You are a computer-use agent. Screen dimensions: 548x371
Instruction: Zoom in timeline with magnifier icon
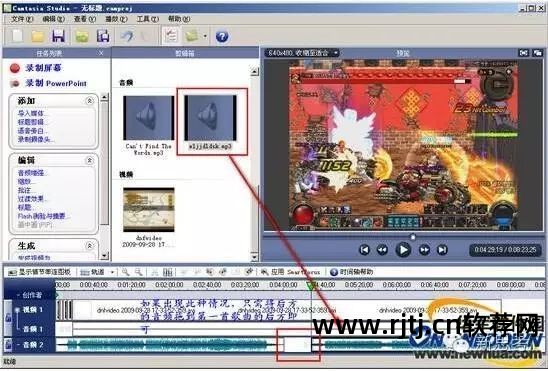[125, 272]
